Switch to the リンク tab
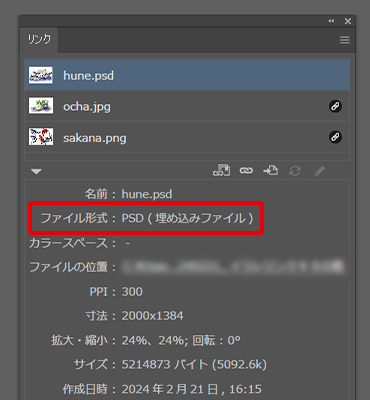This screenshot has height=400, width=370. 39,39
